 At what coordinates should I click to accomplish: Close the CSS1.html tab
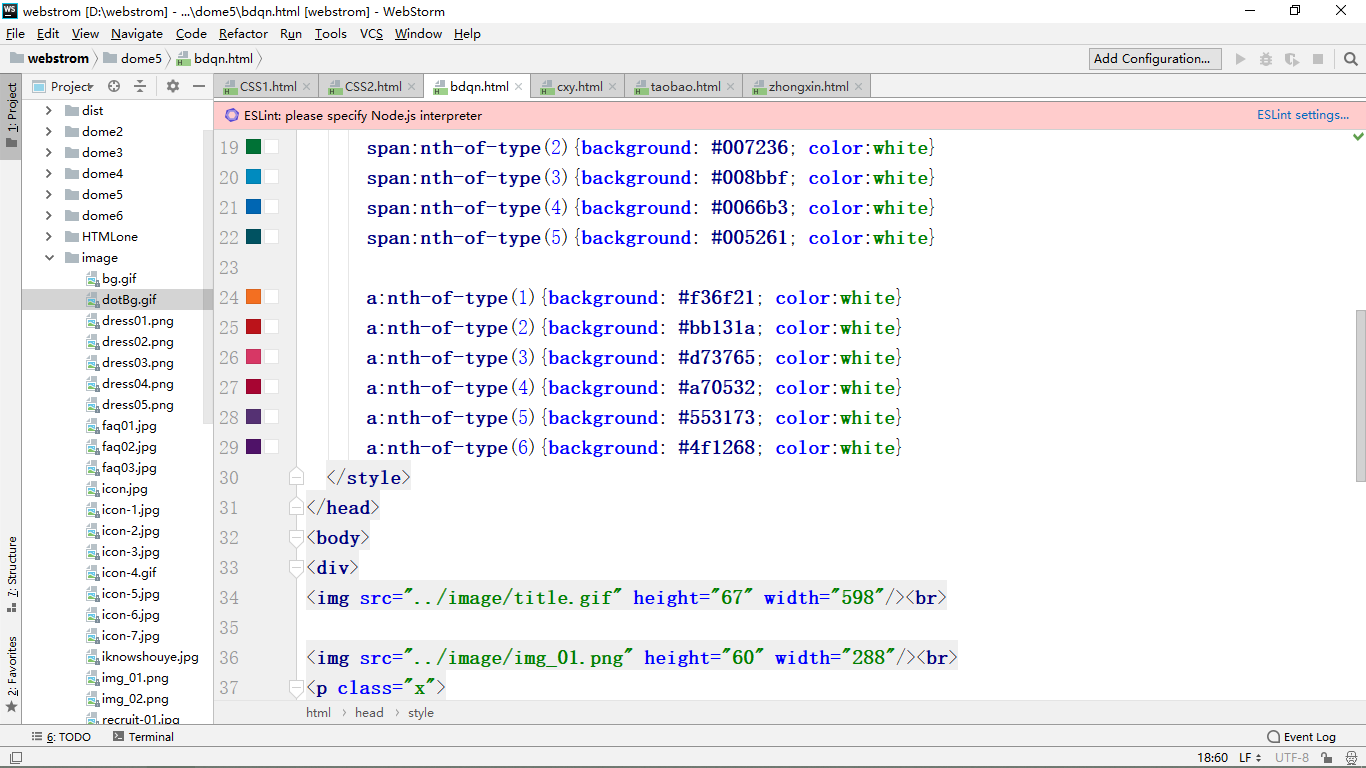pos(307,87)
